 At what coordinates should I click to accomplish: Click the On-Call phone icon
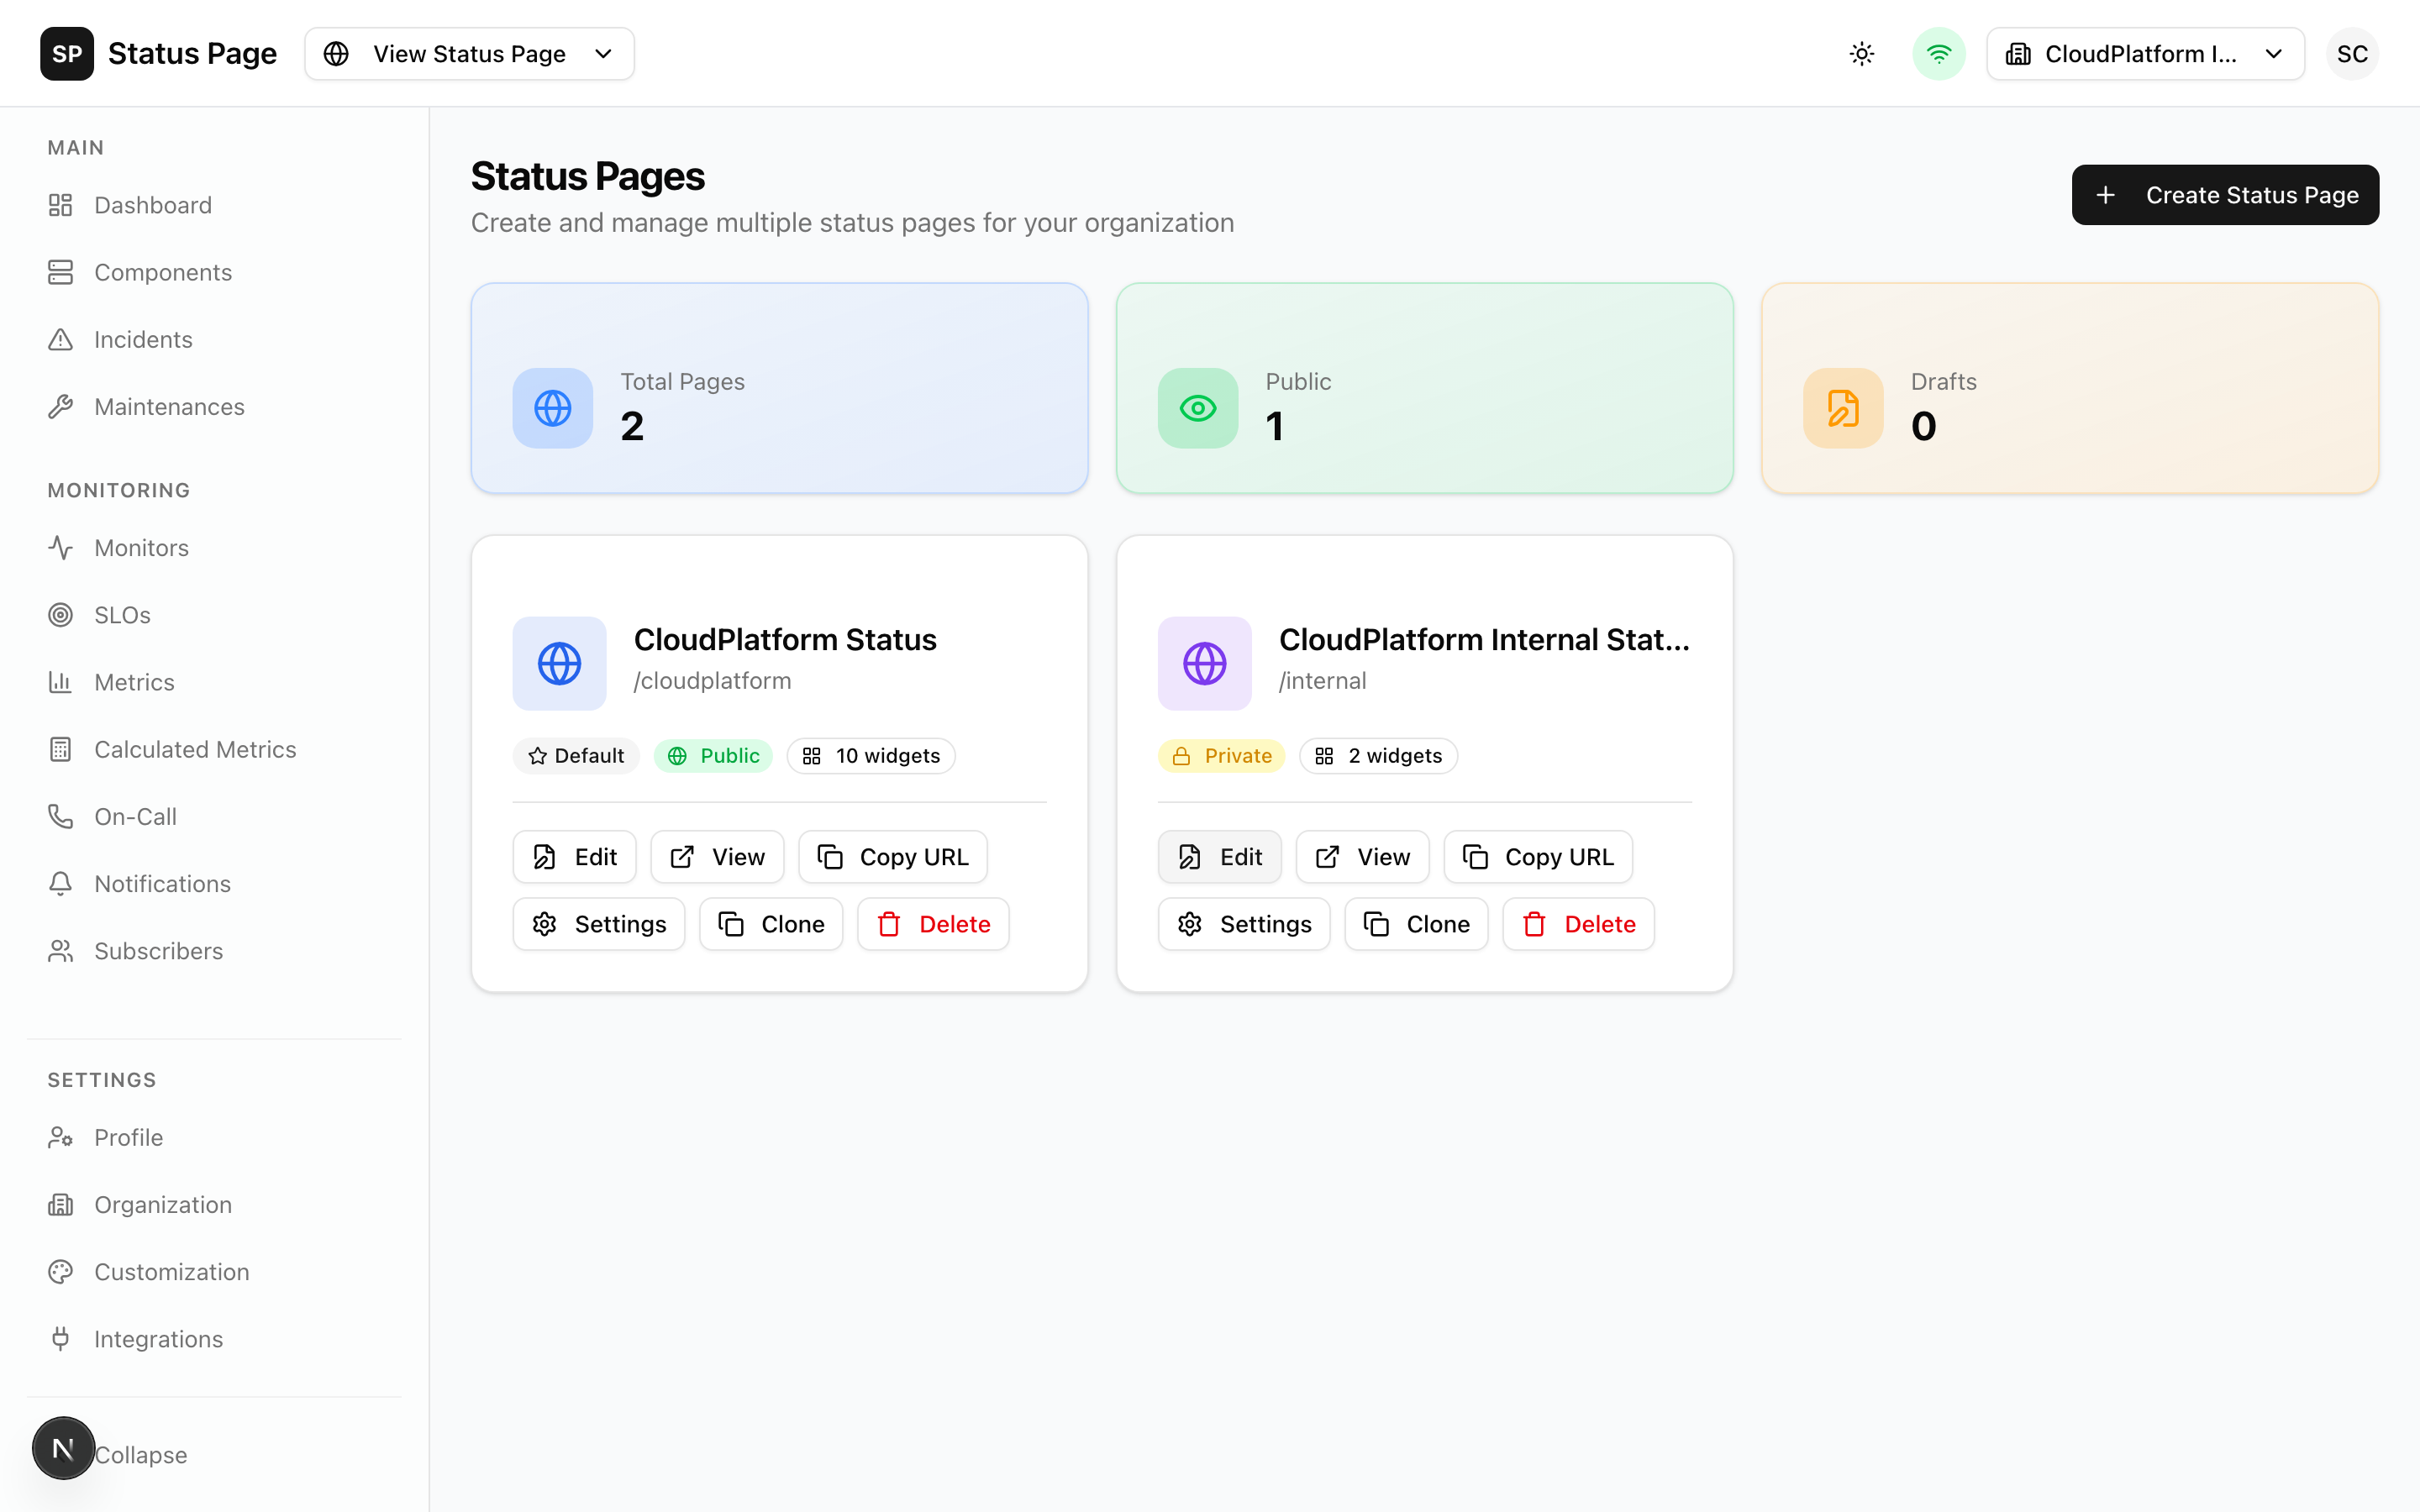coord(61,816)
